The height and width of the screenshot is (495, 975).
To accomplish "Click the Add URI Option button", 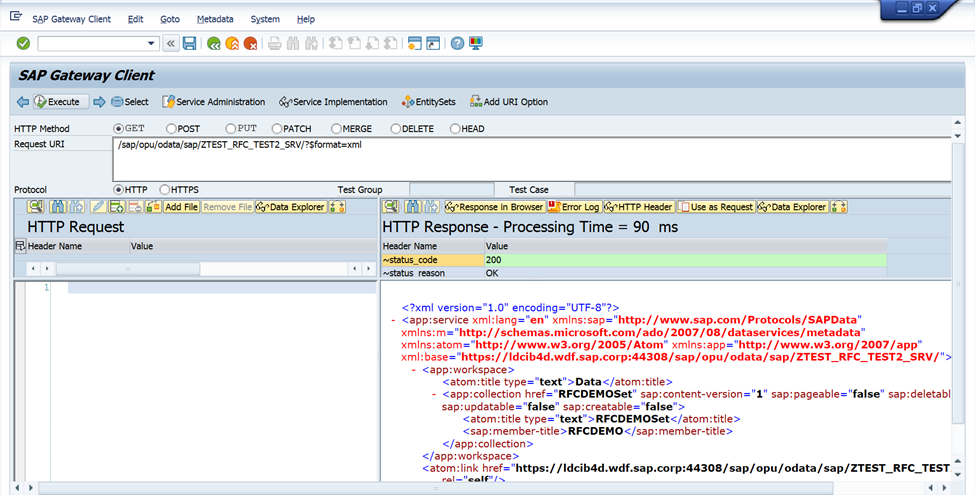I will tap(509, 102).
